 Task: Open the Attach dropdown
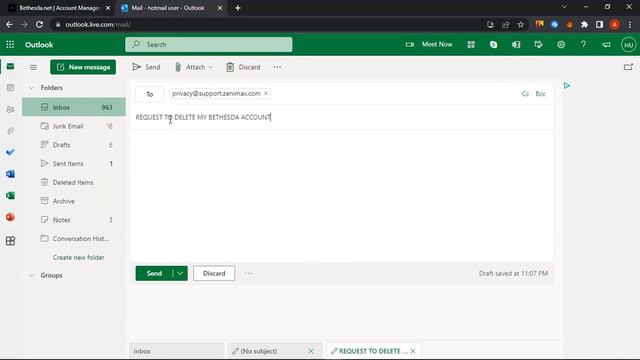click(193, 67)
